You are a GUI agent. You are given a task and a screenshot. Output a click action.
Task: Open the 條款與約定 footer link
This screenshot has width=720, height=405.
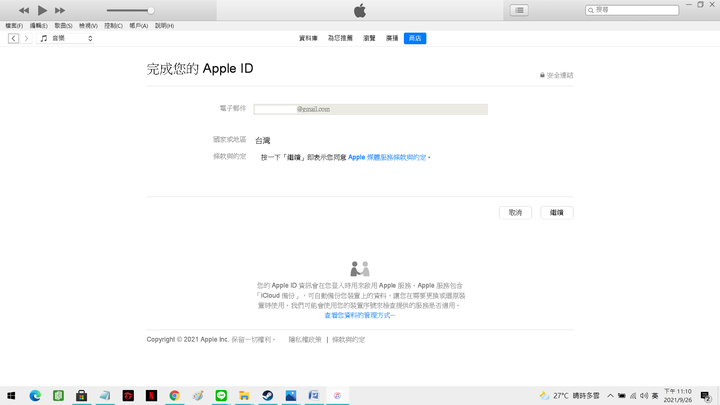(349, 340)
